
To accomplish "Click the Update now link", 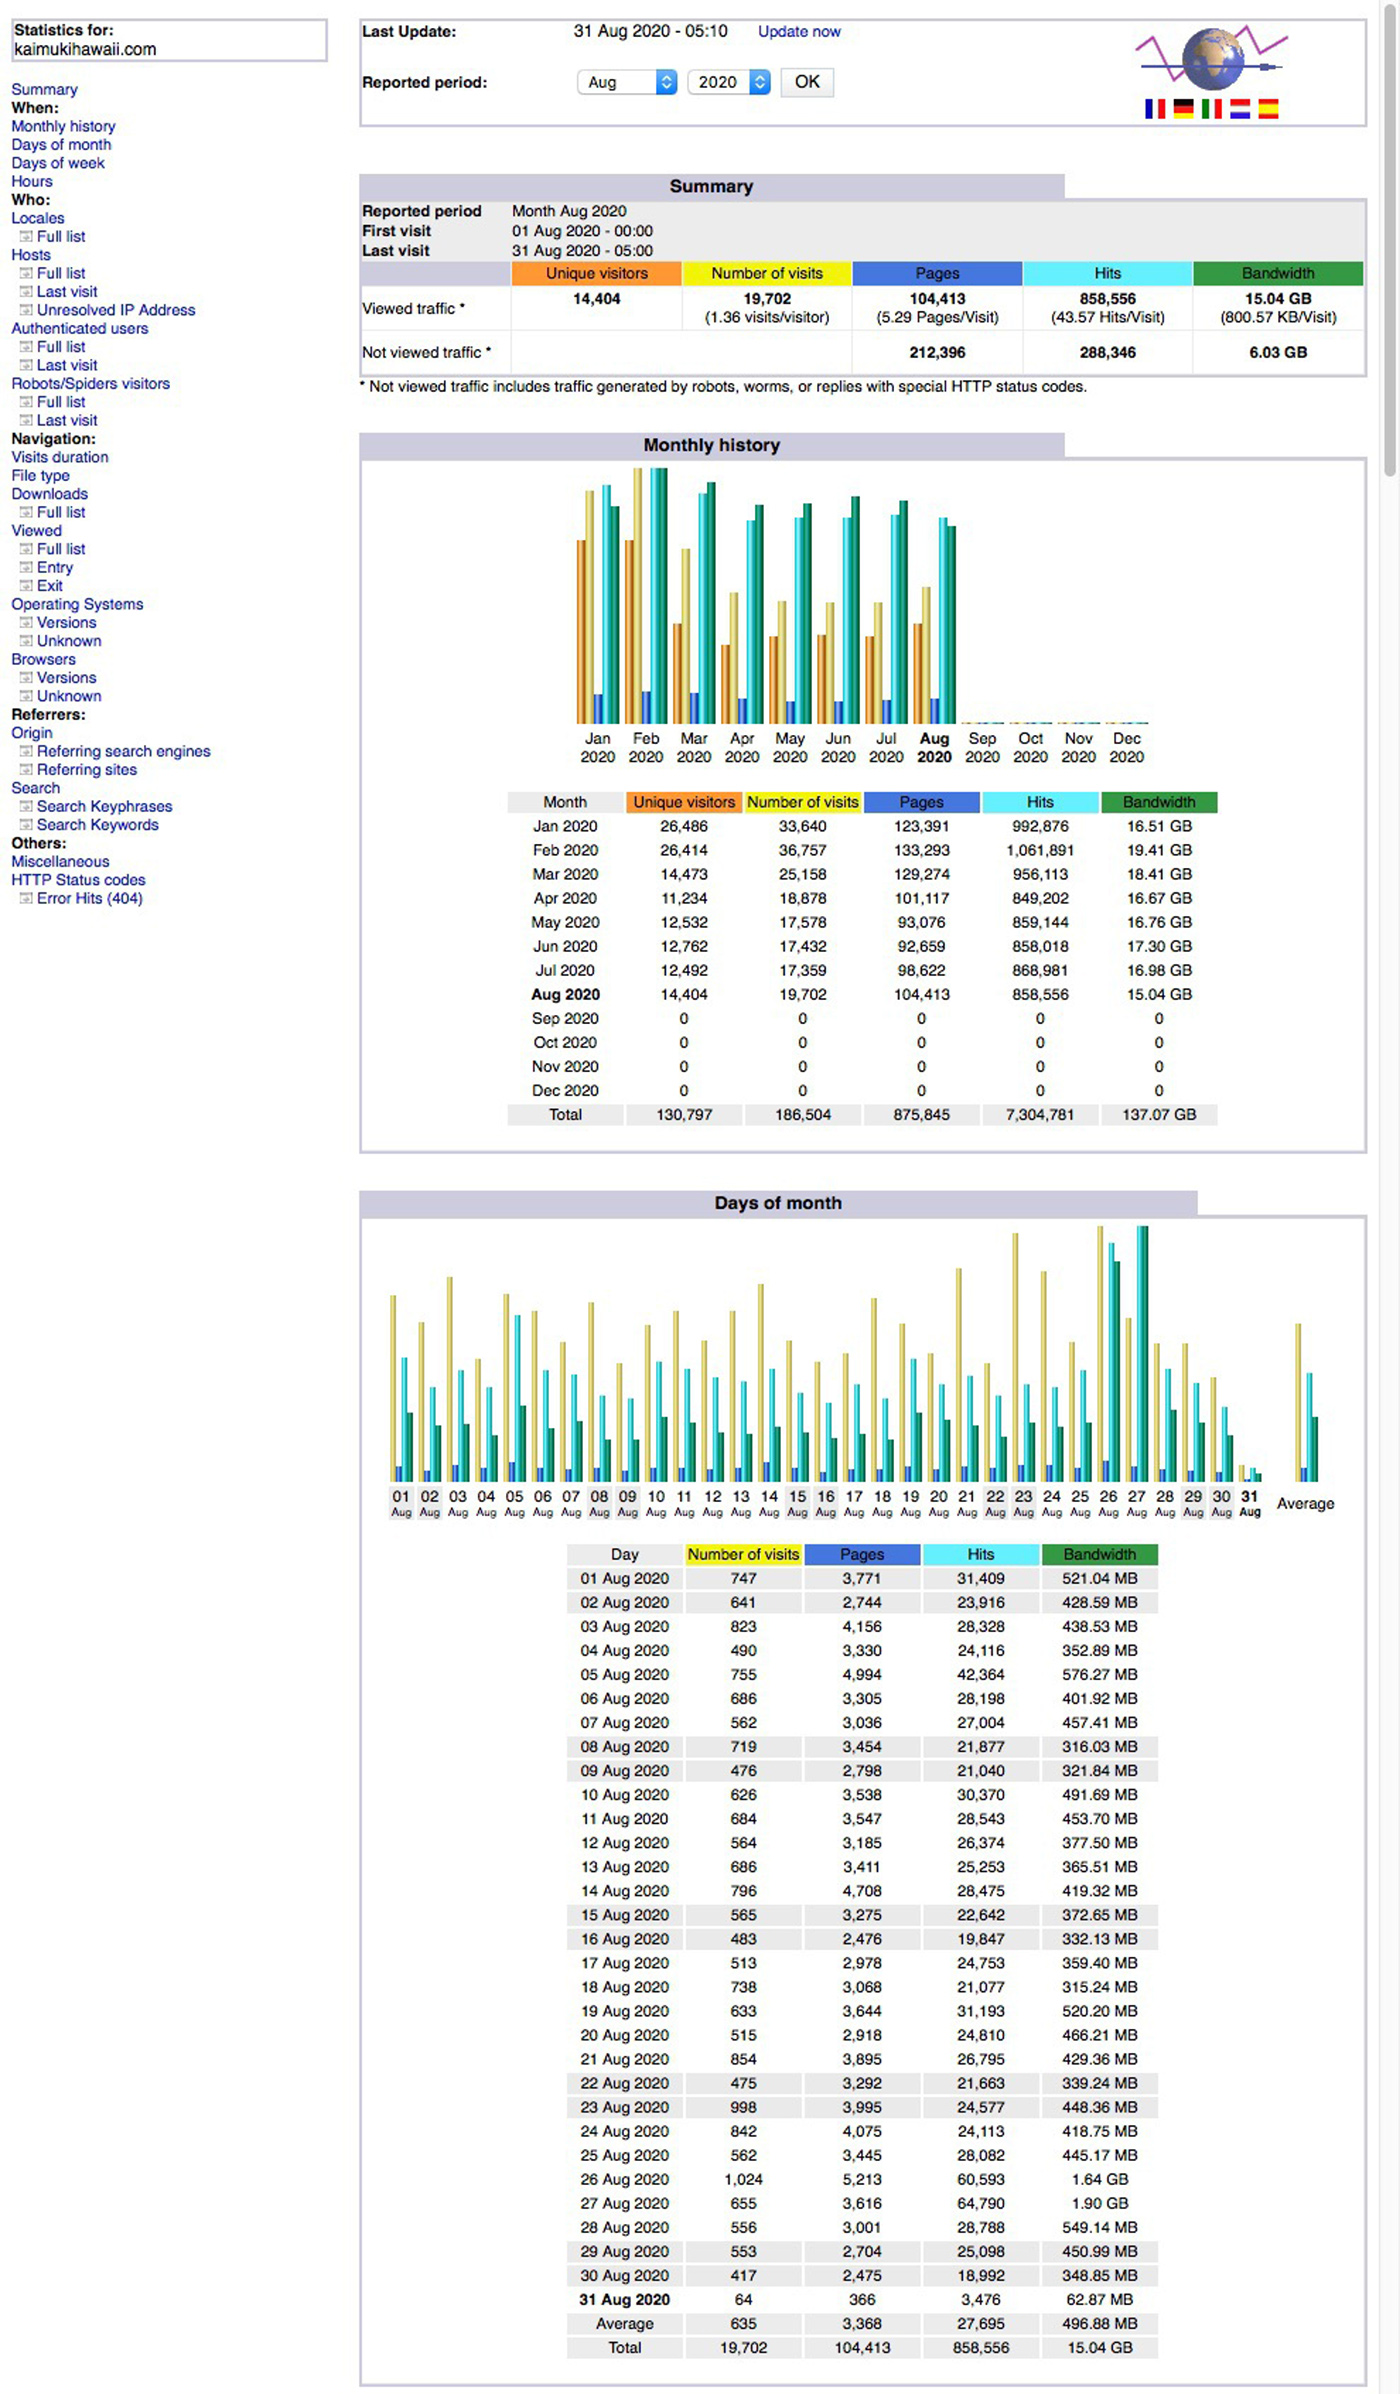I will [x=798, y=32].
